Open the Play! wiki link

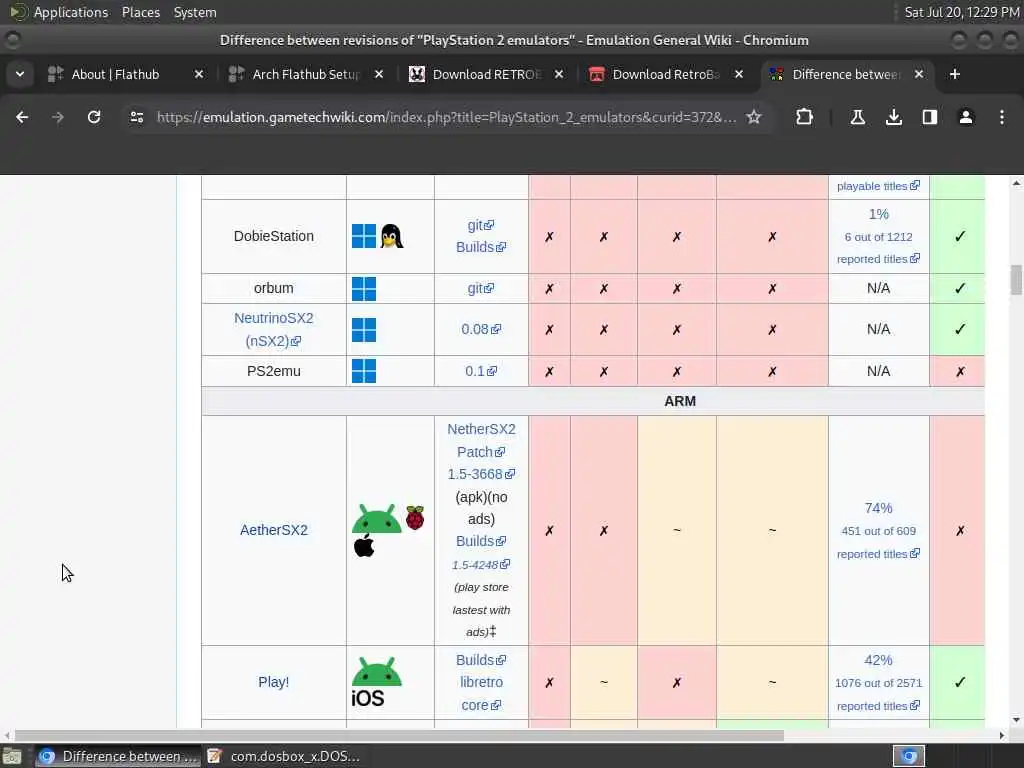coord(274,682)
